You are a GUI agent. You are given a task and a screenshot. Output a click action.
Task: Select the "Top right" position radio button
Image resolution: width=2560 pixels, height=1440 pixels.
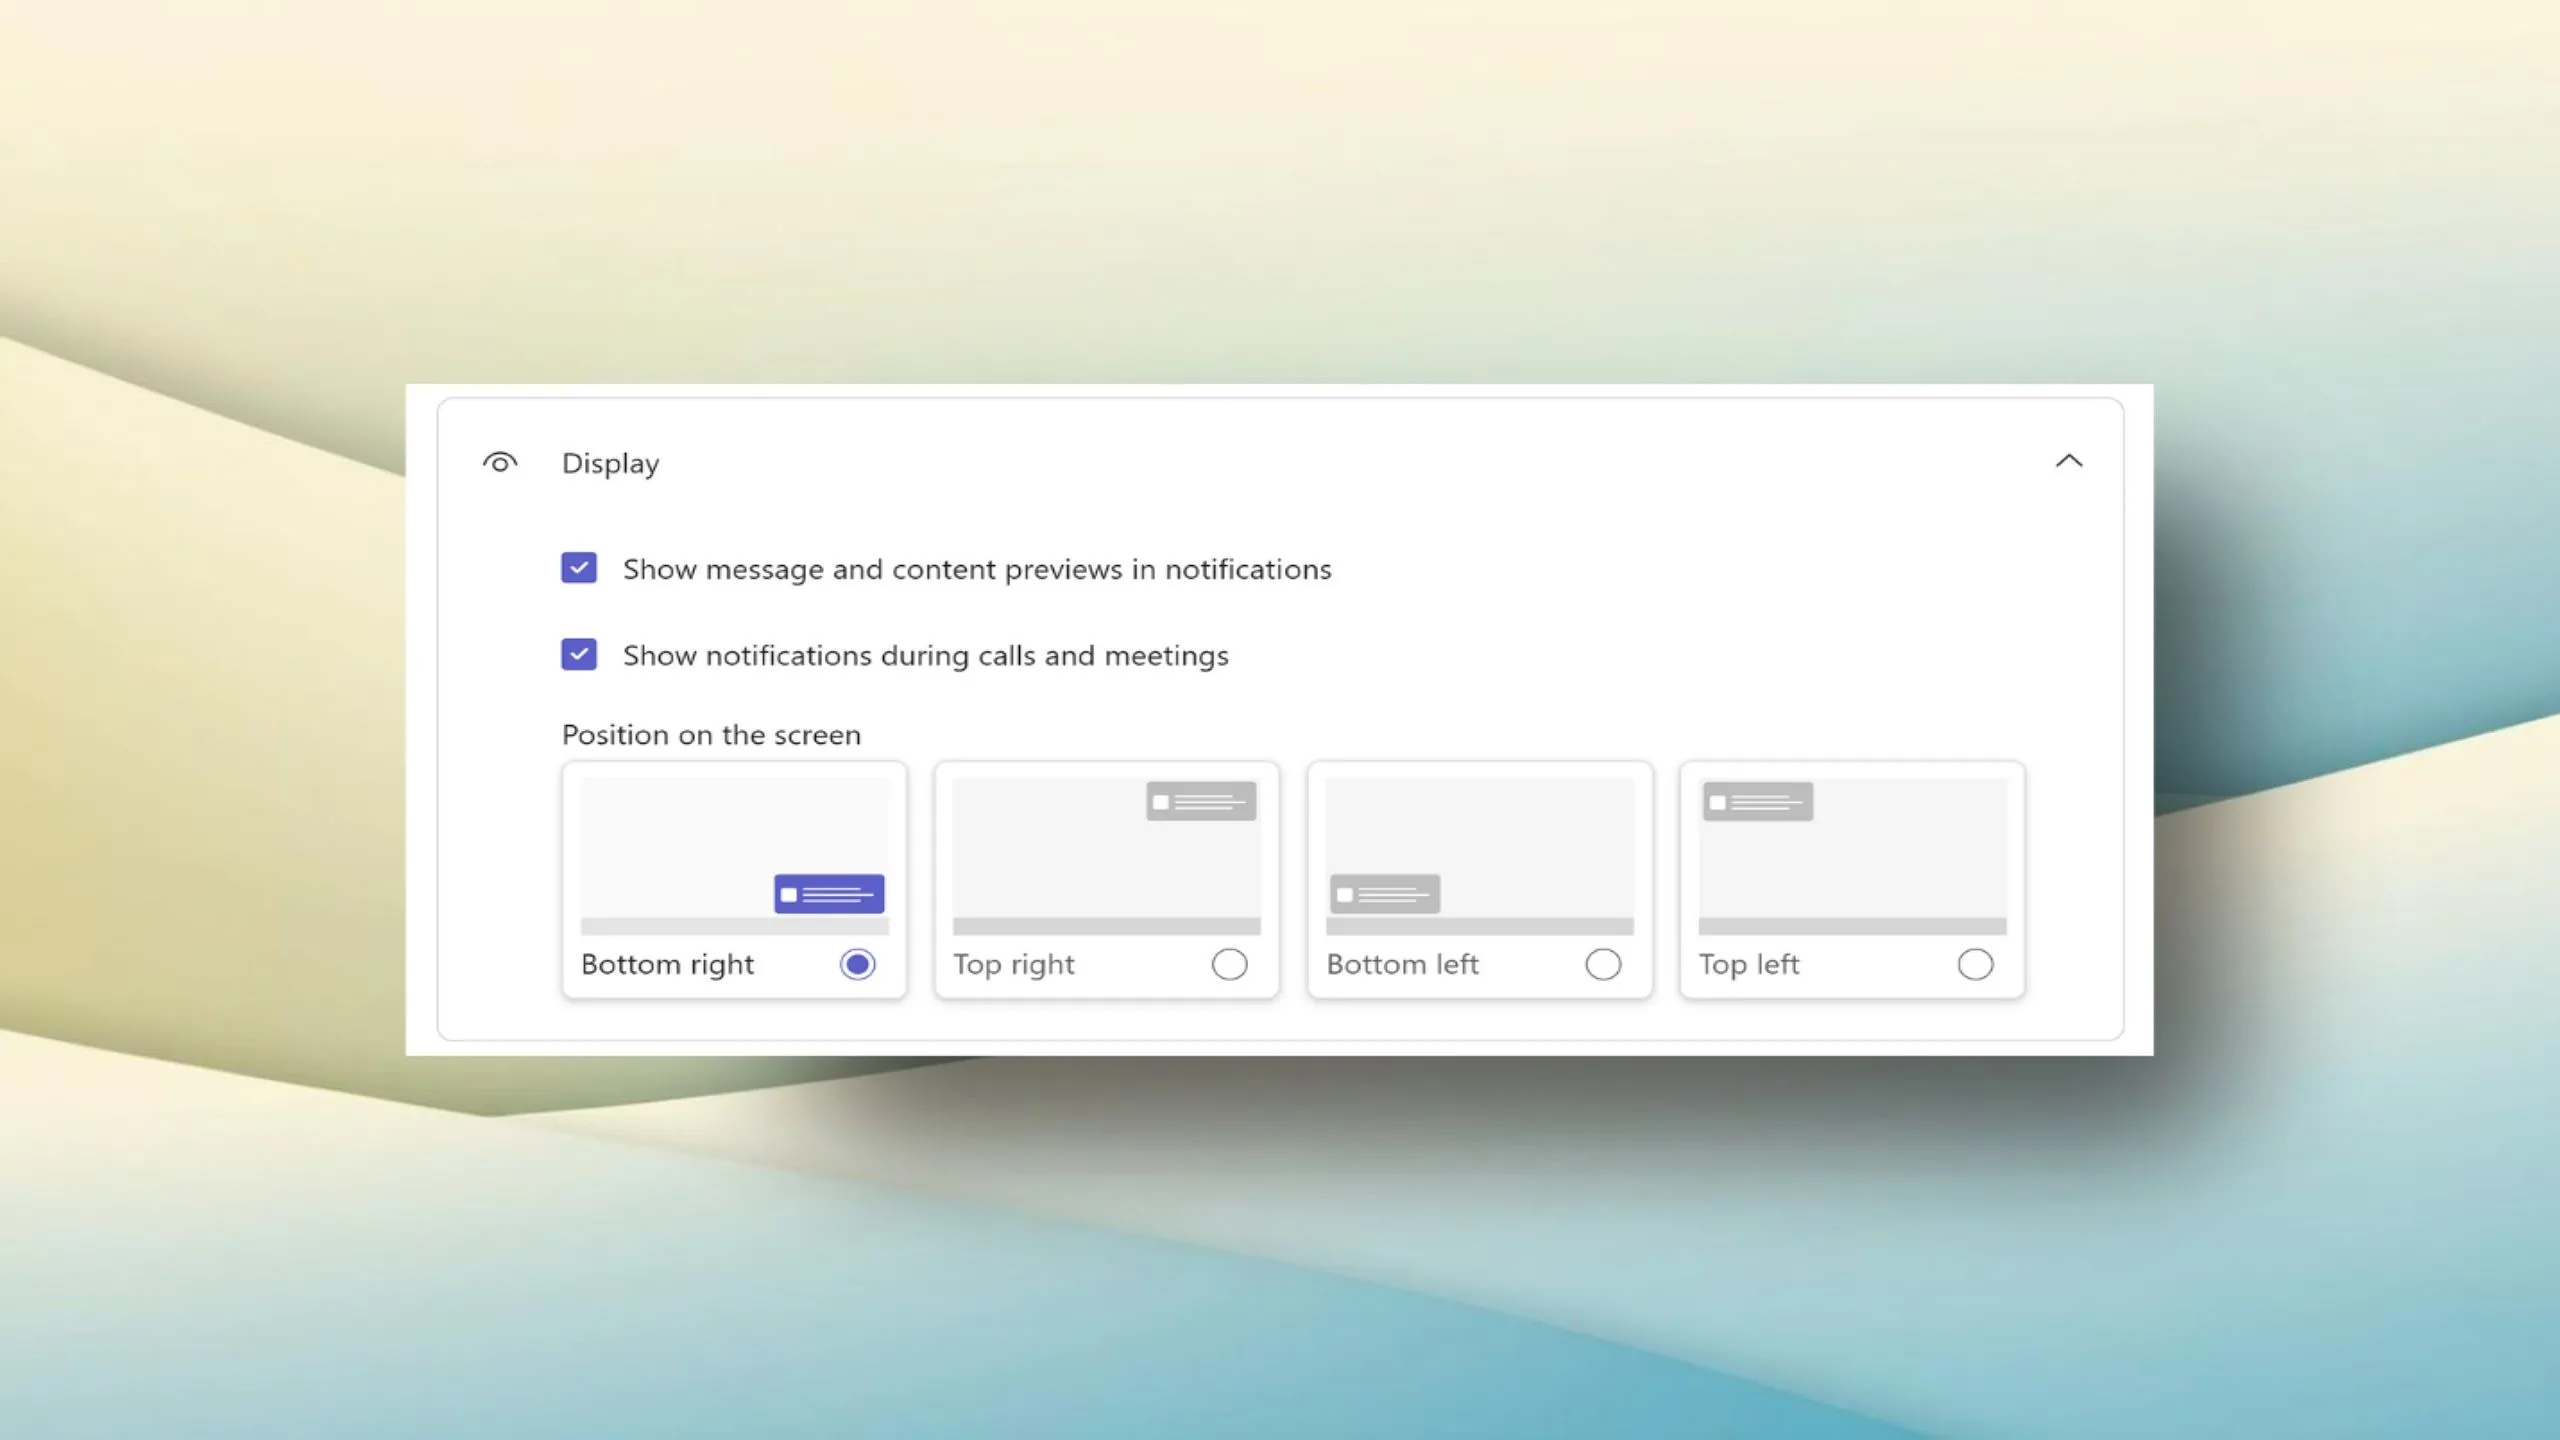(1229, 964)
